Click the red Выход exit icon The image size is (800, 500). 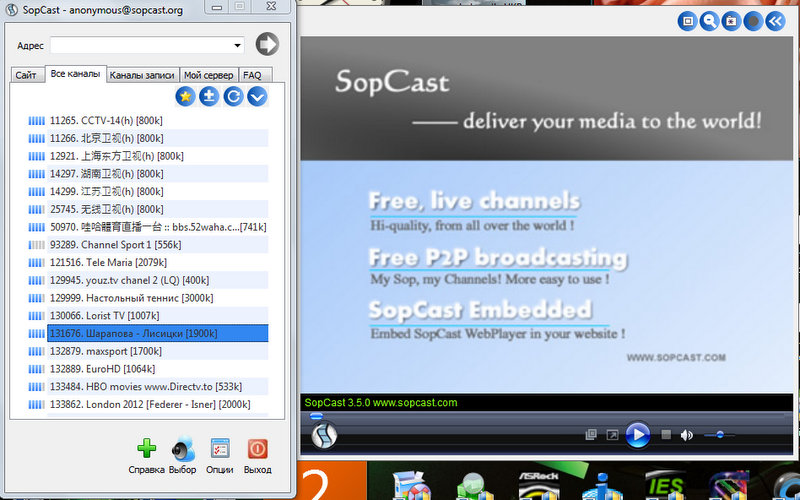(258, 456)
